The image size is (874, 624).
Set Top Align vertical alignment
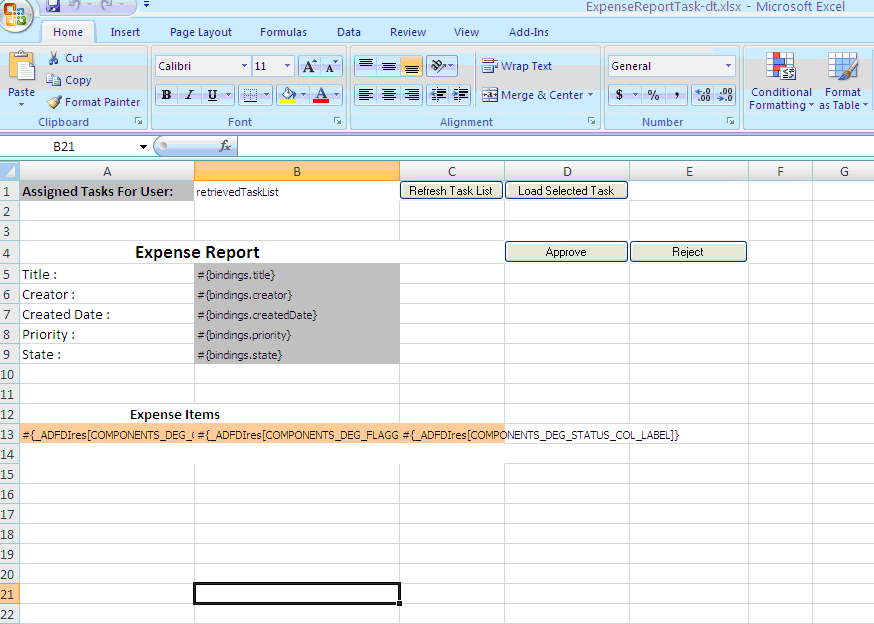point(366,66)
